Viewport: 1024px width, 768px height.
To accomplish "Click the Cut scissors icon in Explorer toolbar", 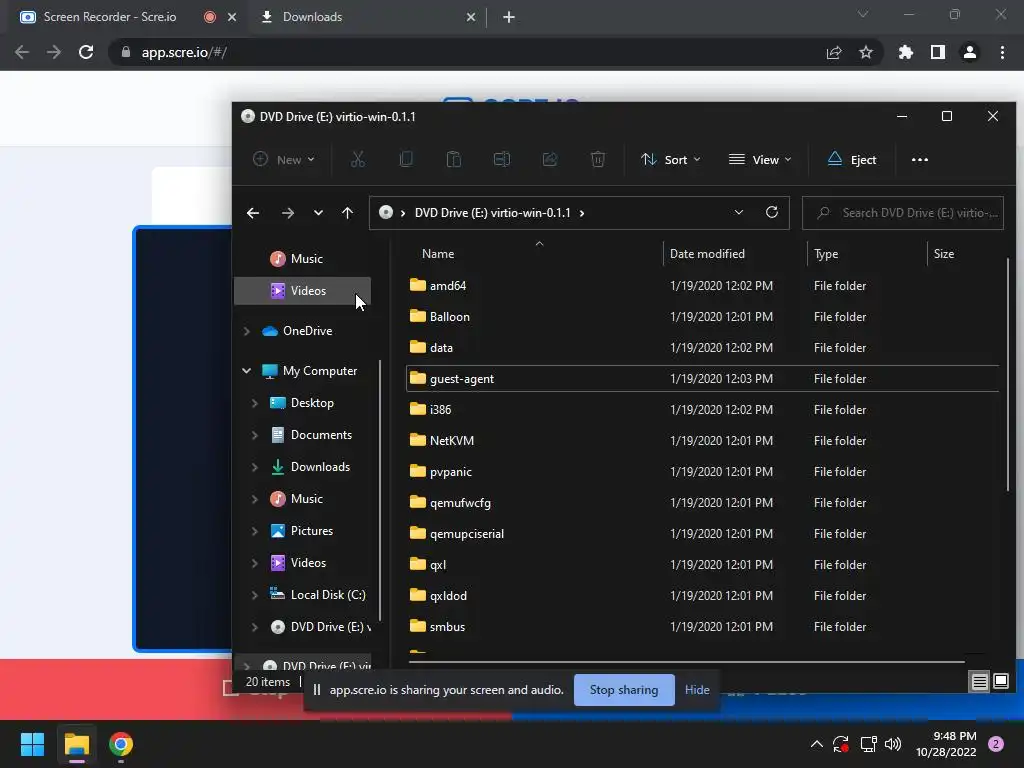I will pyautogui.click(x=357, y=159).
